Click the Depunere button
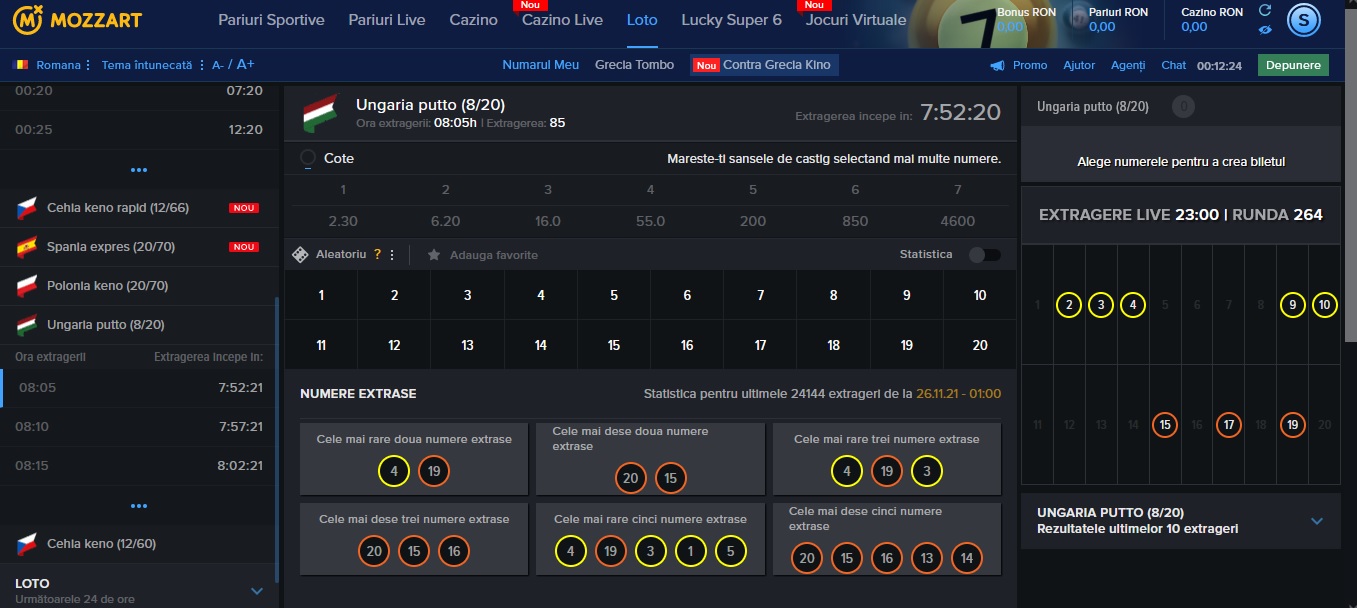The image size is (1357, 608). pyautogui.click(x=1293, y=65)
